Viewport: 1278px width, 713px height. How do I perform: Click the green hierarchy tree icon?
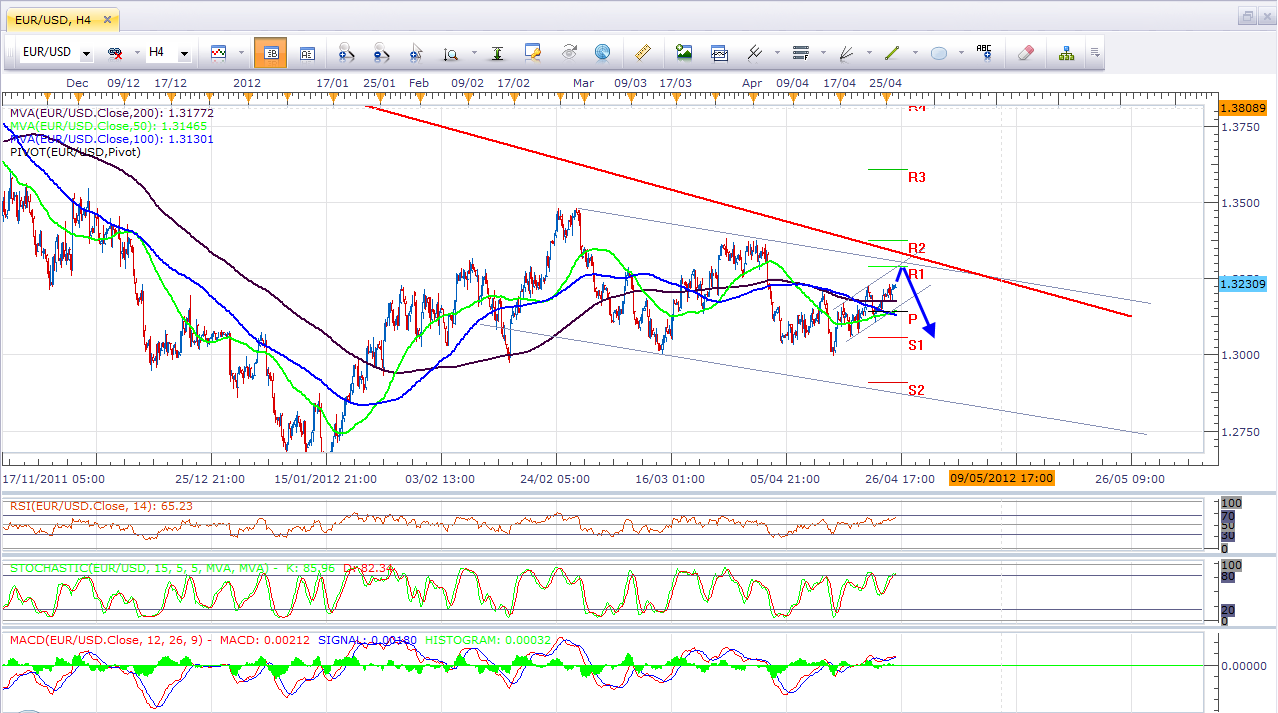[x=1067, y=53]
